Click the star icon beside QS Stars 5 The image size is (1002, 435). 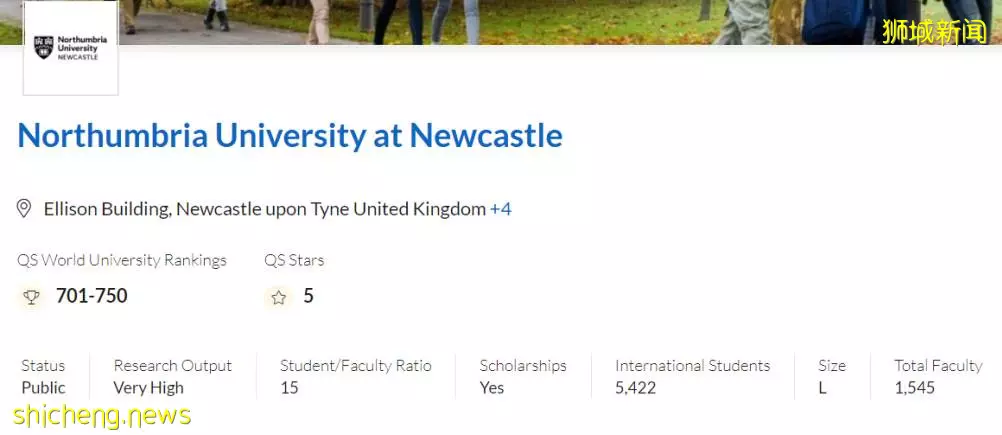tap(279, 297)
